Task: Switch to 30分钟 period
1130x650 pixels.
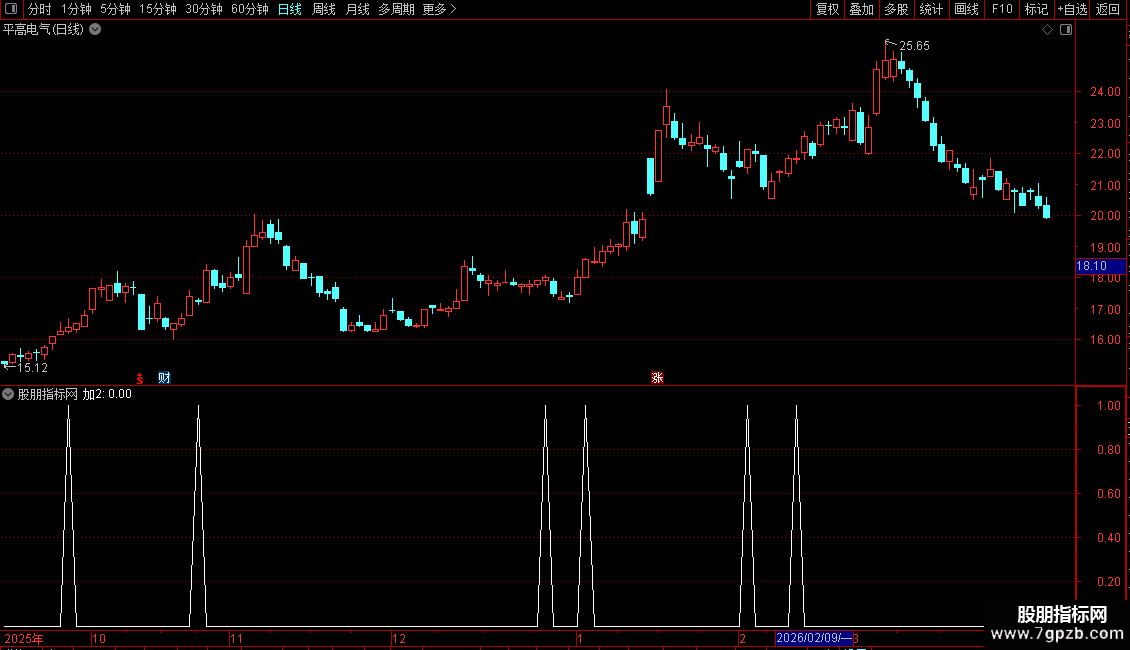Action: coord(204,9)
